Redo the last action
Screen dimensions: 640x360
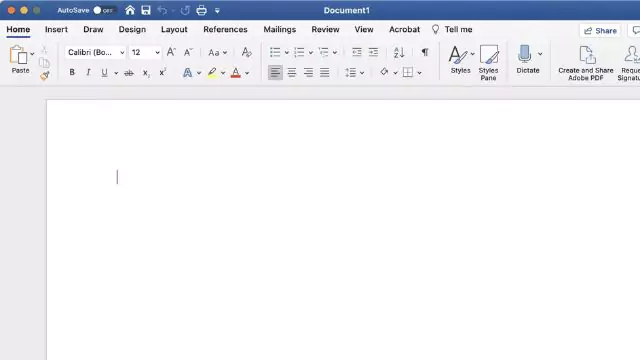tap(185, 10)
